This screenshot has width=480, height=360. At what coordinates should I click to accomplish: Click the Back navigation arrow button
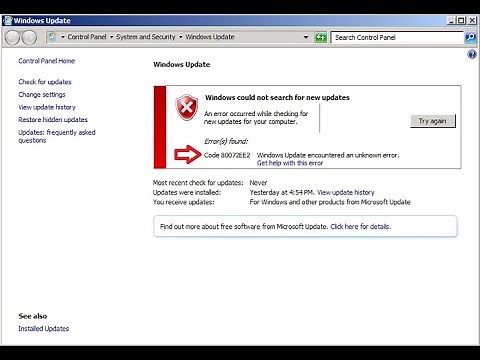pyautogui.click(x=13, y=37)
